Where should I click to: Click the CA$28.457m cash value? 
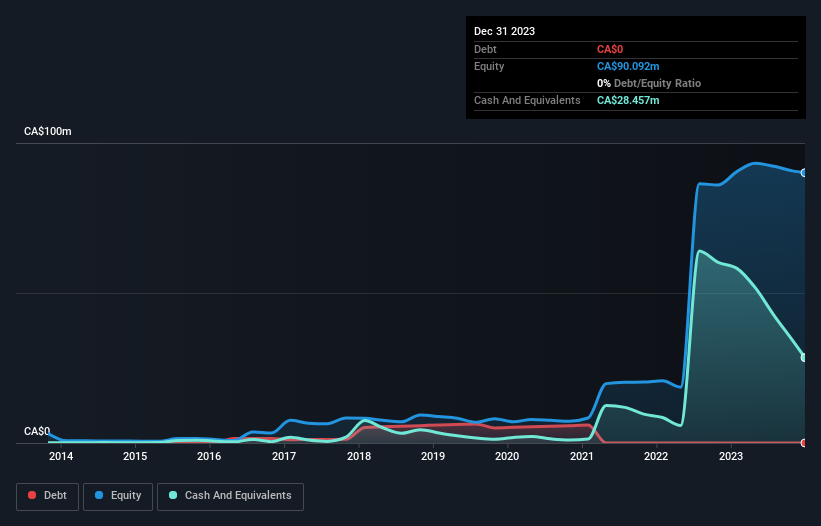click(628, 100)
